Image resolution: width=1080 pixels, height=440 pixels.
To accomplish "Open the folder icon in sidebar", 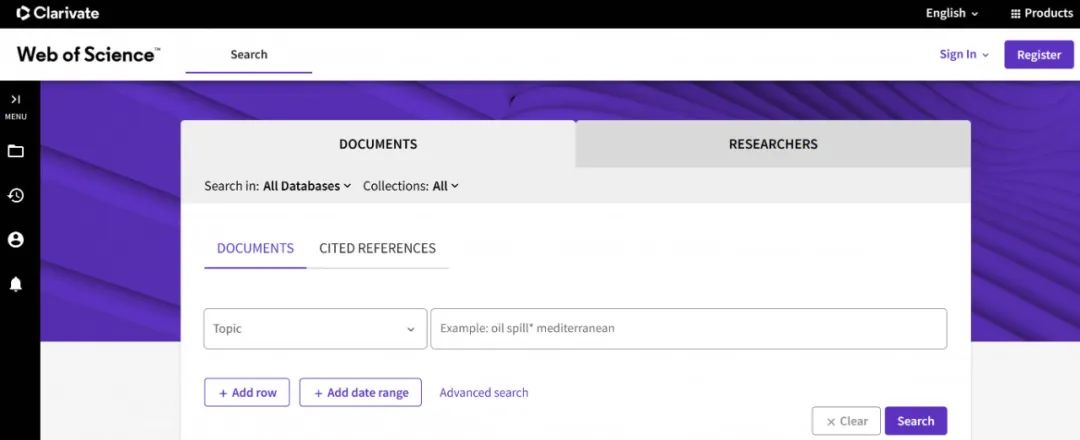I will tap(16, 152).
